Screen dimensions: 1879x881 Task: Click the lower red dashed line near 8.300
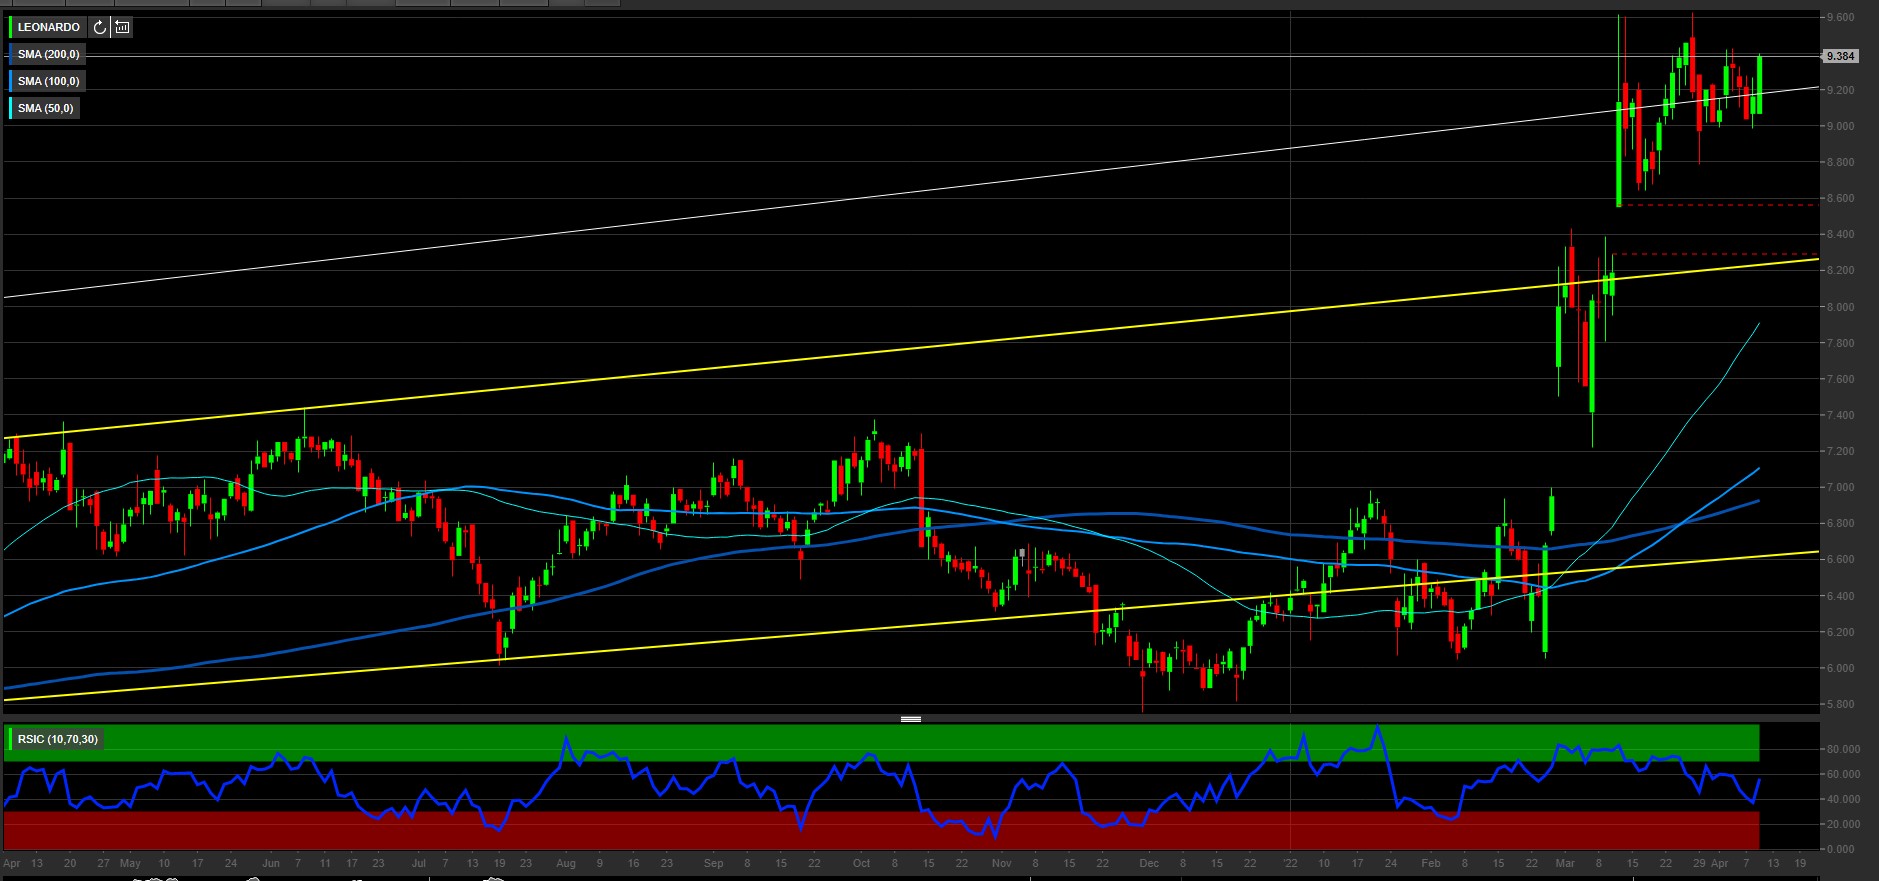(x=1720, y=254)
